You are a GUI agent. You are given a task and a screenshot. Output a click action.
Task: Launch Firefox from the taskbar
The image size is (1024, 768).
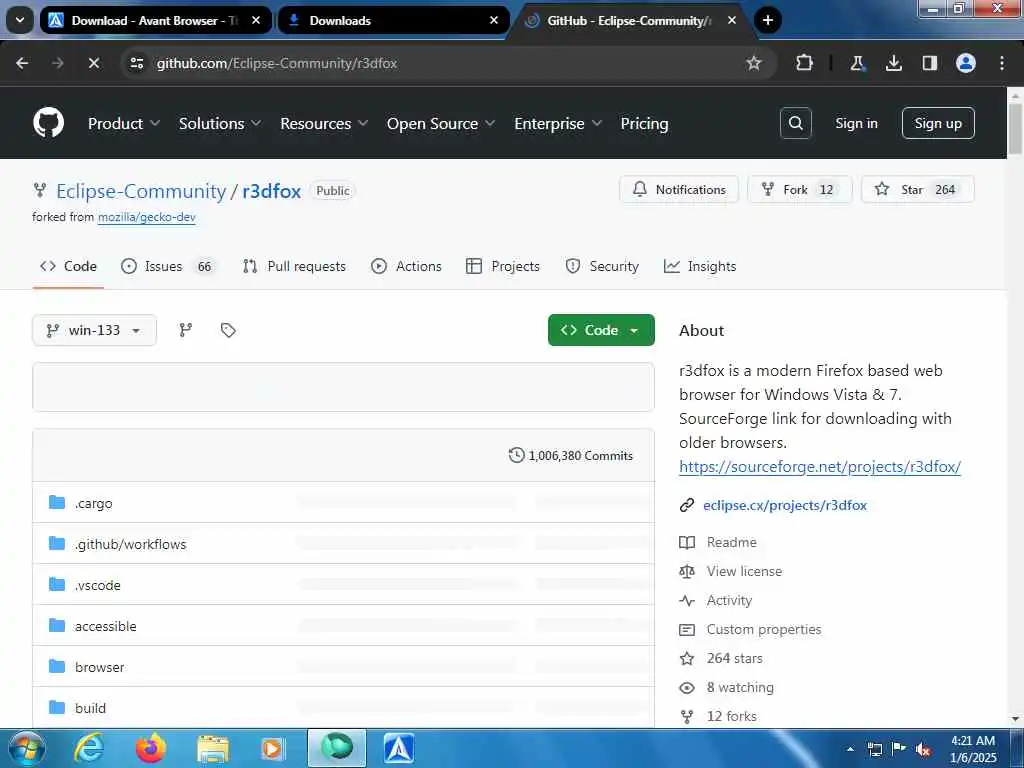tap(151, 748)
